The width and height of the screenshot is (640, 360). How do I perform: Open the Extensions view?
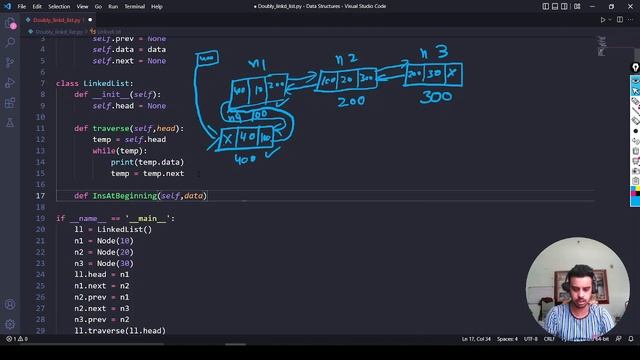point(10,102)
